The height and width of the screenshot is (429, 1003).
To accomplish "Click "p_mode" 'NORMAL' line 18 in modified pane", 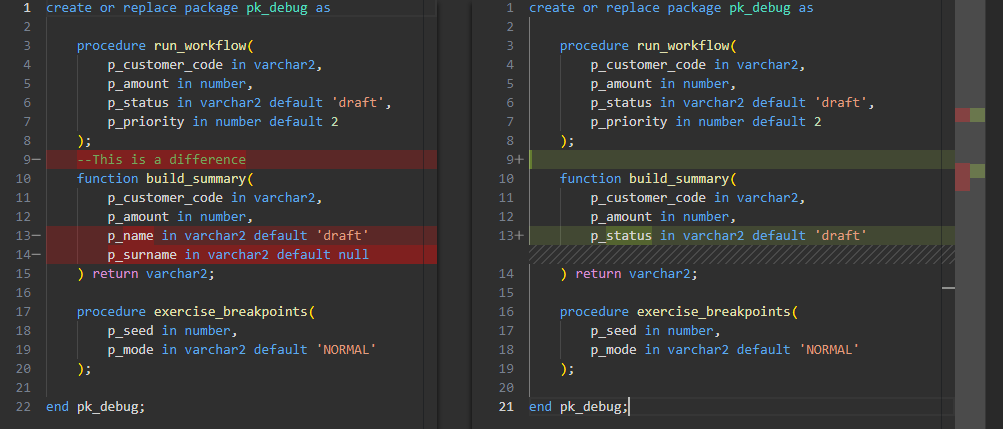I will 725,350.
